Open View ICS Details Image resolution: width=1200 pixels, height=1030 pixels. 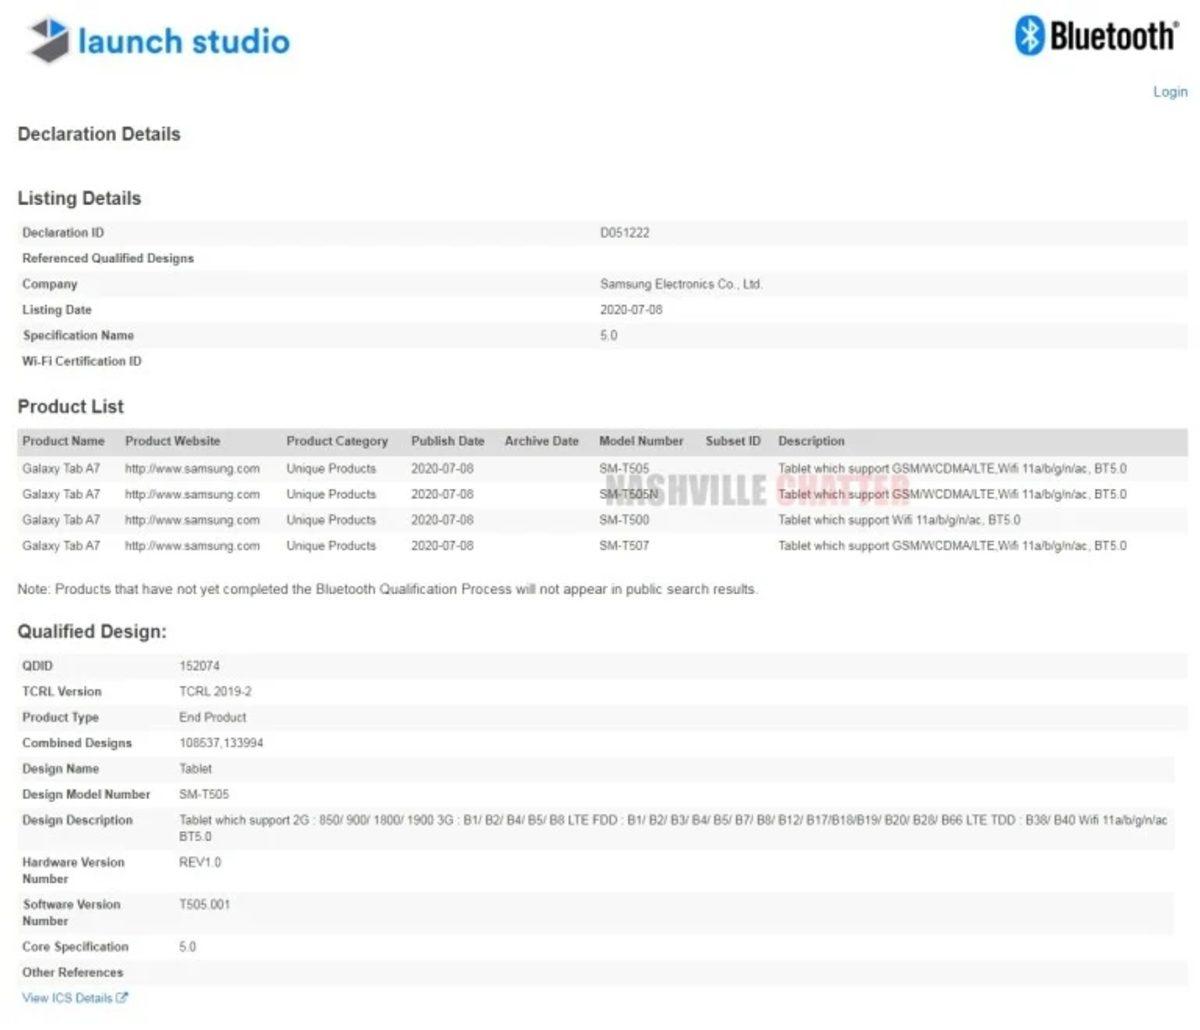click(65, 997)
